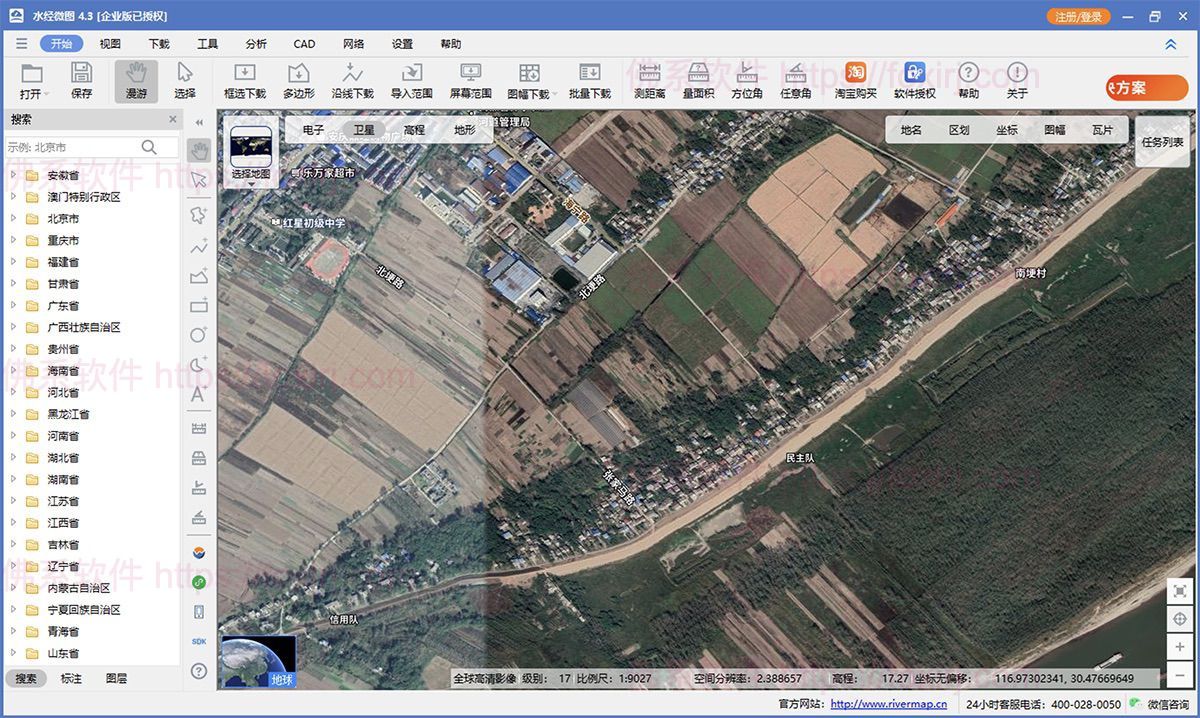Click the 注册/登录 register login button
1200x718 pixels.
pos(1078,17)
